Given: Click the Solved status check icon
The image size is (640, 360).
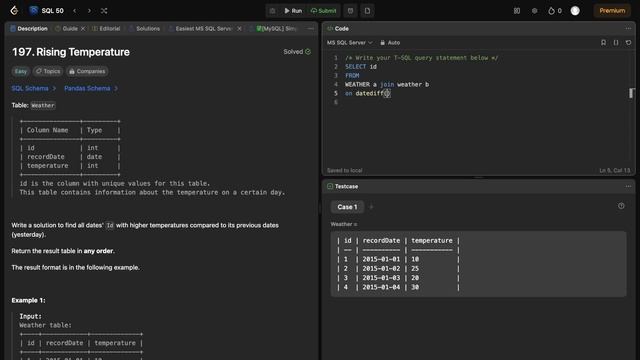Looking at the screenshot, I should tap(308, 52).
